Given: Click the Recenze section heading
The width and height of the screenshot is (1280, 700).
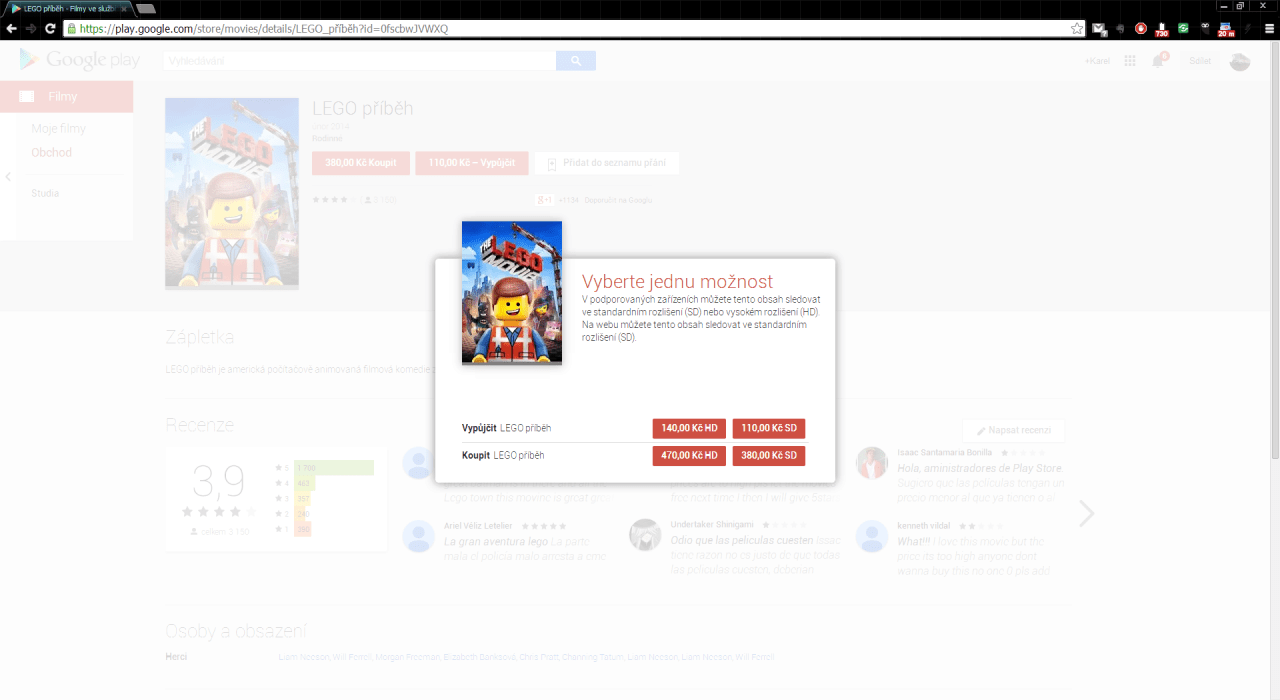Looking at the screenshot, I should pos(200,424).
